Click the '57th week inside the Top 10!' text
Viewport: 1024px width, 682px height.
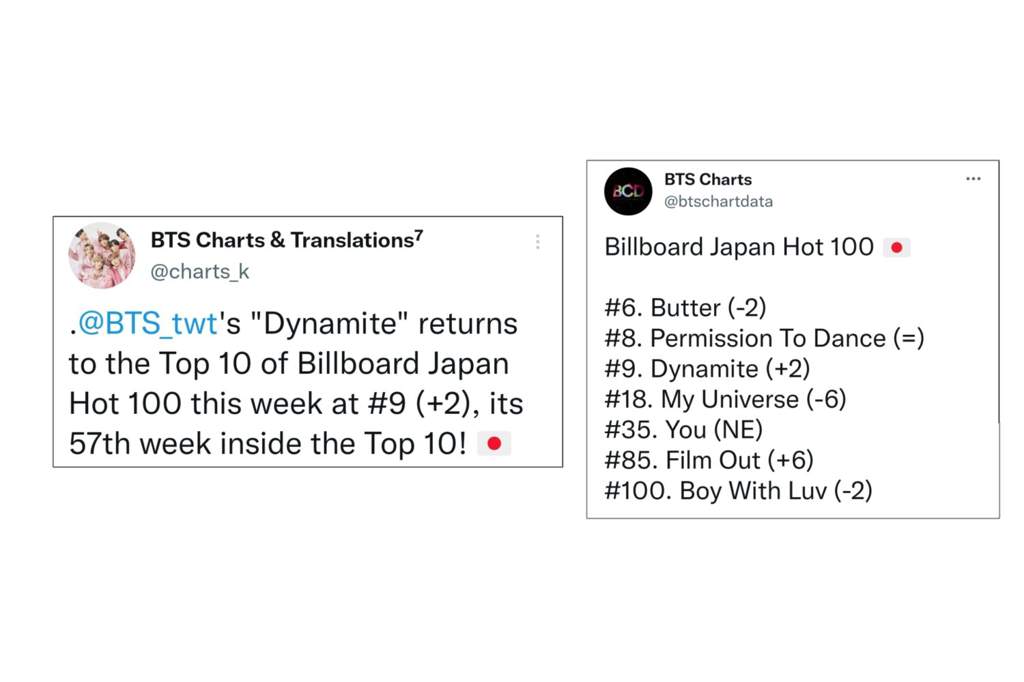[268, 444]
